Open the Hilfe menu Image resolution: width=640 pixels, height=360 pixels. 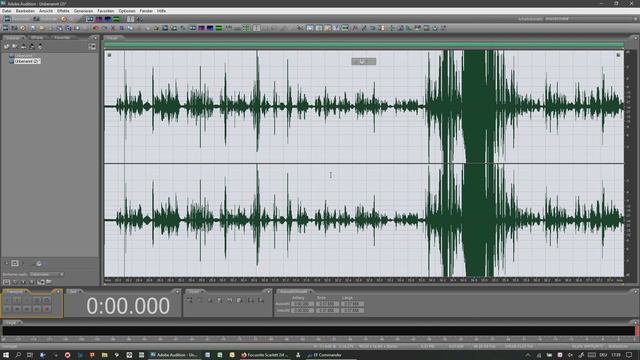pyautogui.click(x=161, y=11)
